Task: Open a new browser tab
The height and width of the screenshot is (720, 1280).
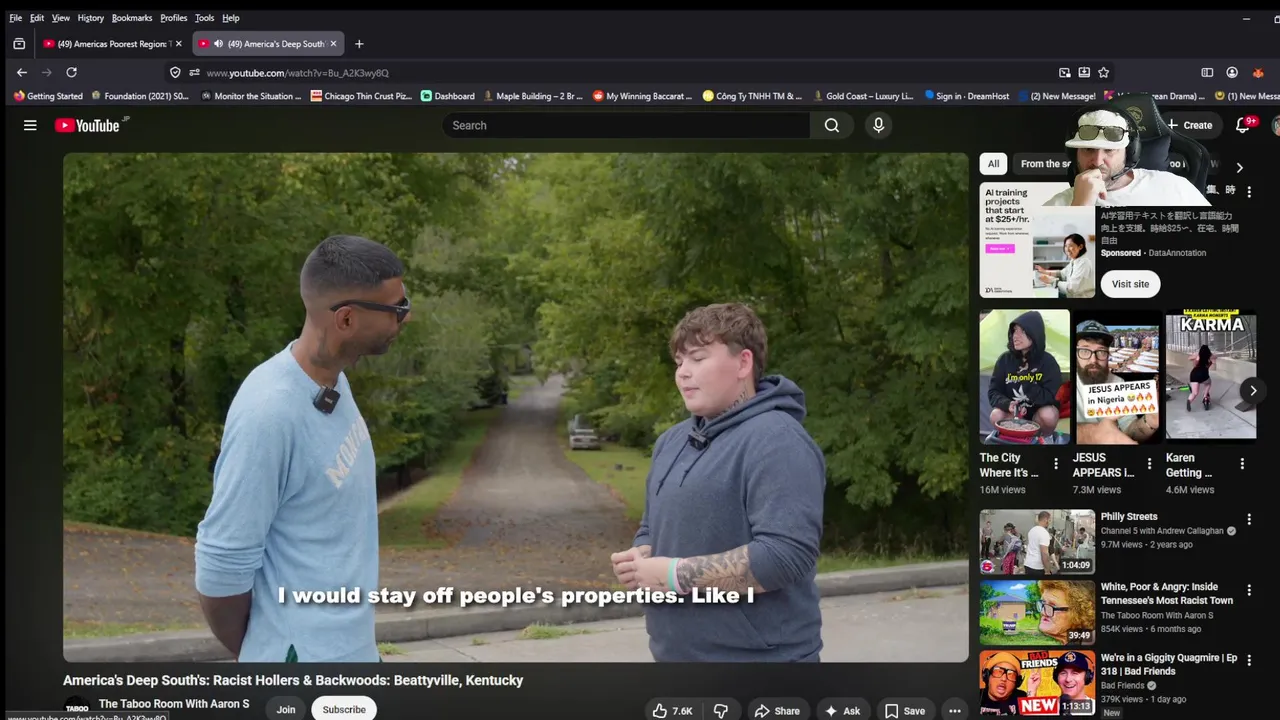Action: coord(359,44)
